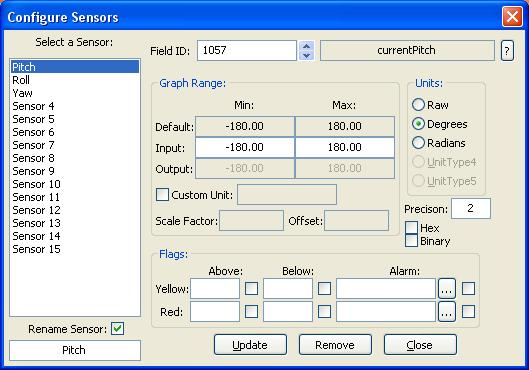Enable the Yellow Alarm checkbox
The width and height of the screenshot is (529, 370).
pos(468,288)
